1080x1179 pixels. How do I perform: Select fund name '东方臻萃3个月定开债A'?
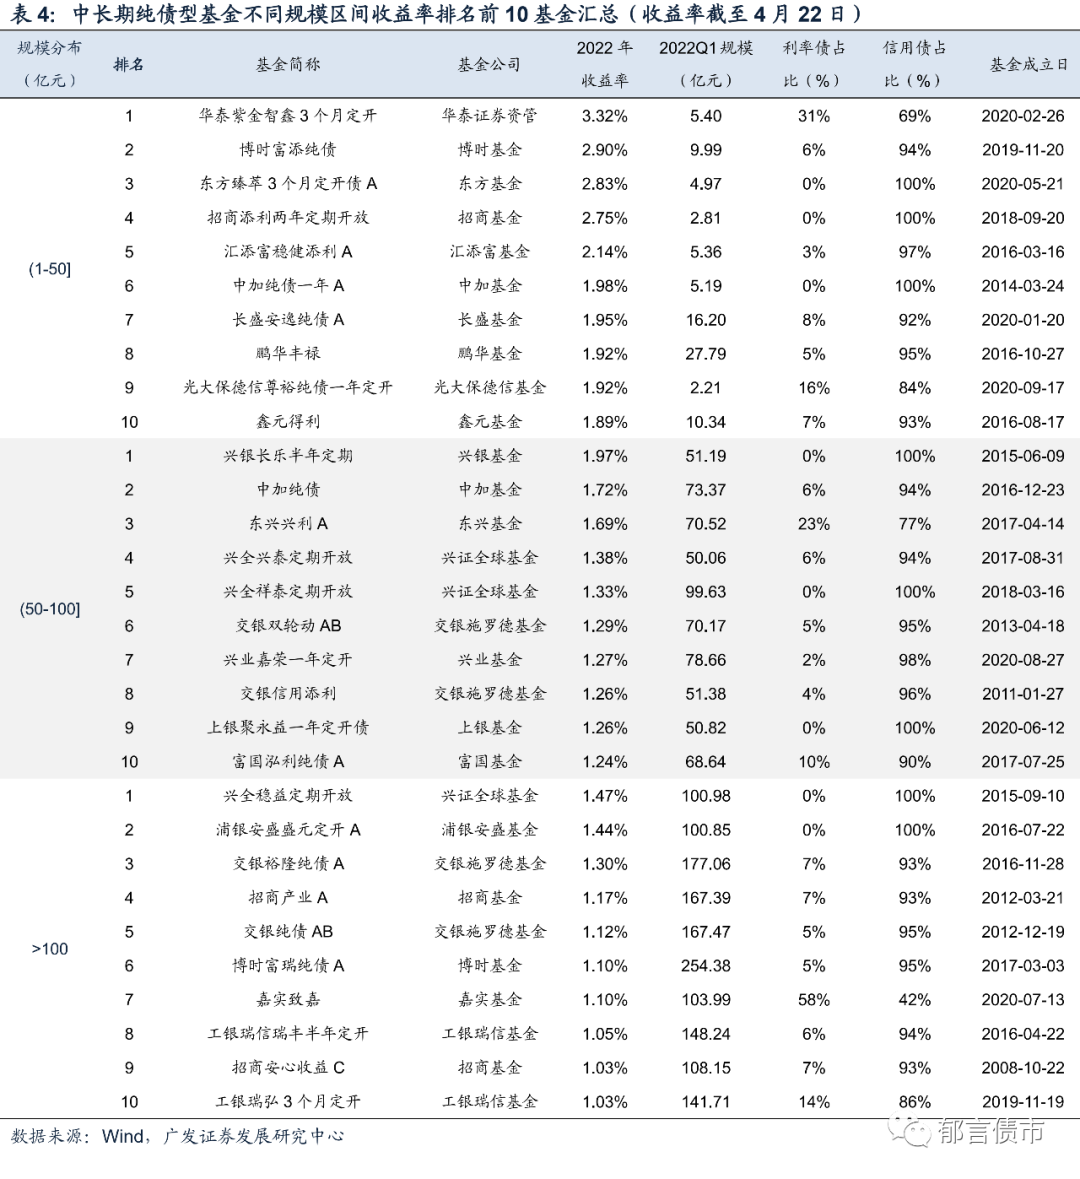(288, 183)
